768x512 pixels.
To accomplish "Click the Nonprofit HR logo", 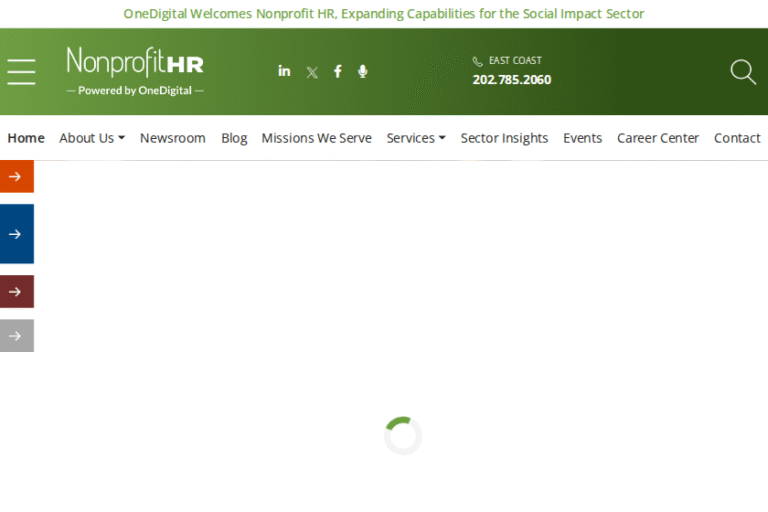I will tap(135, 70).
